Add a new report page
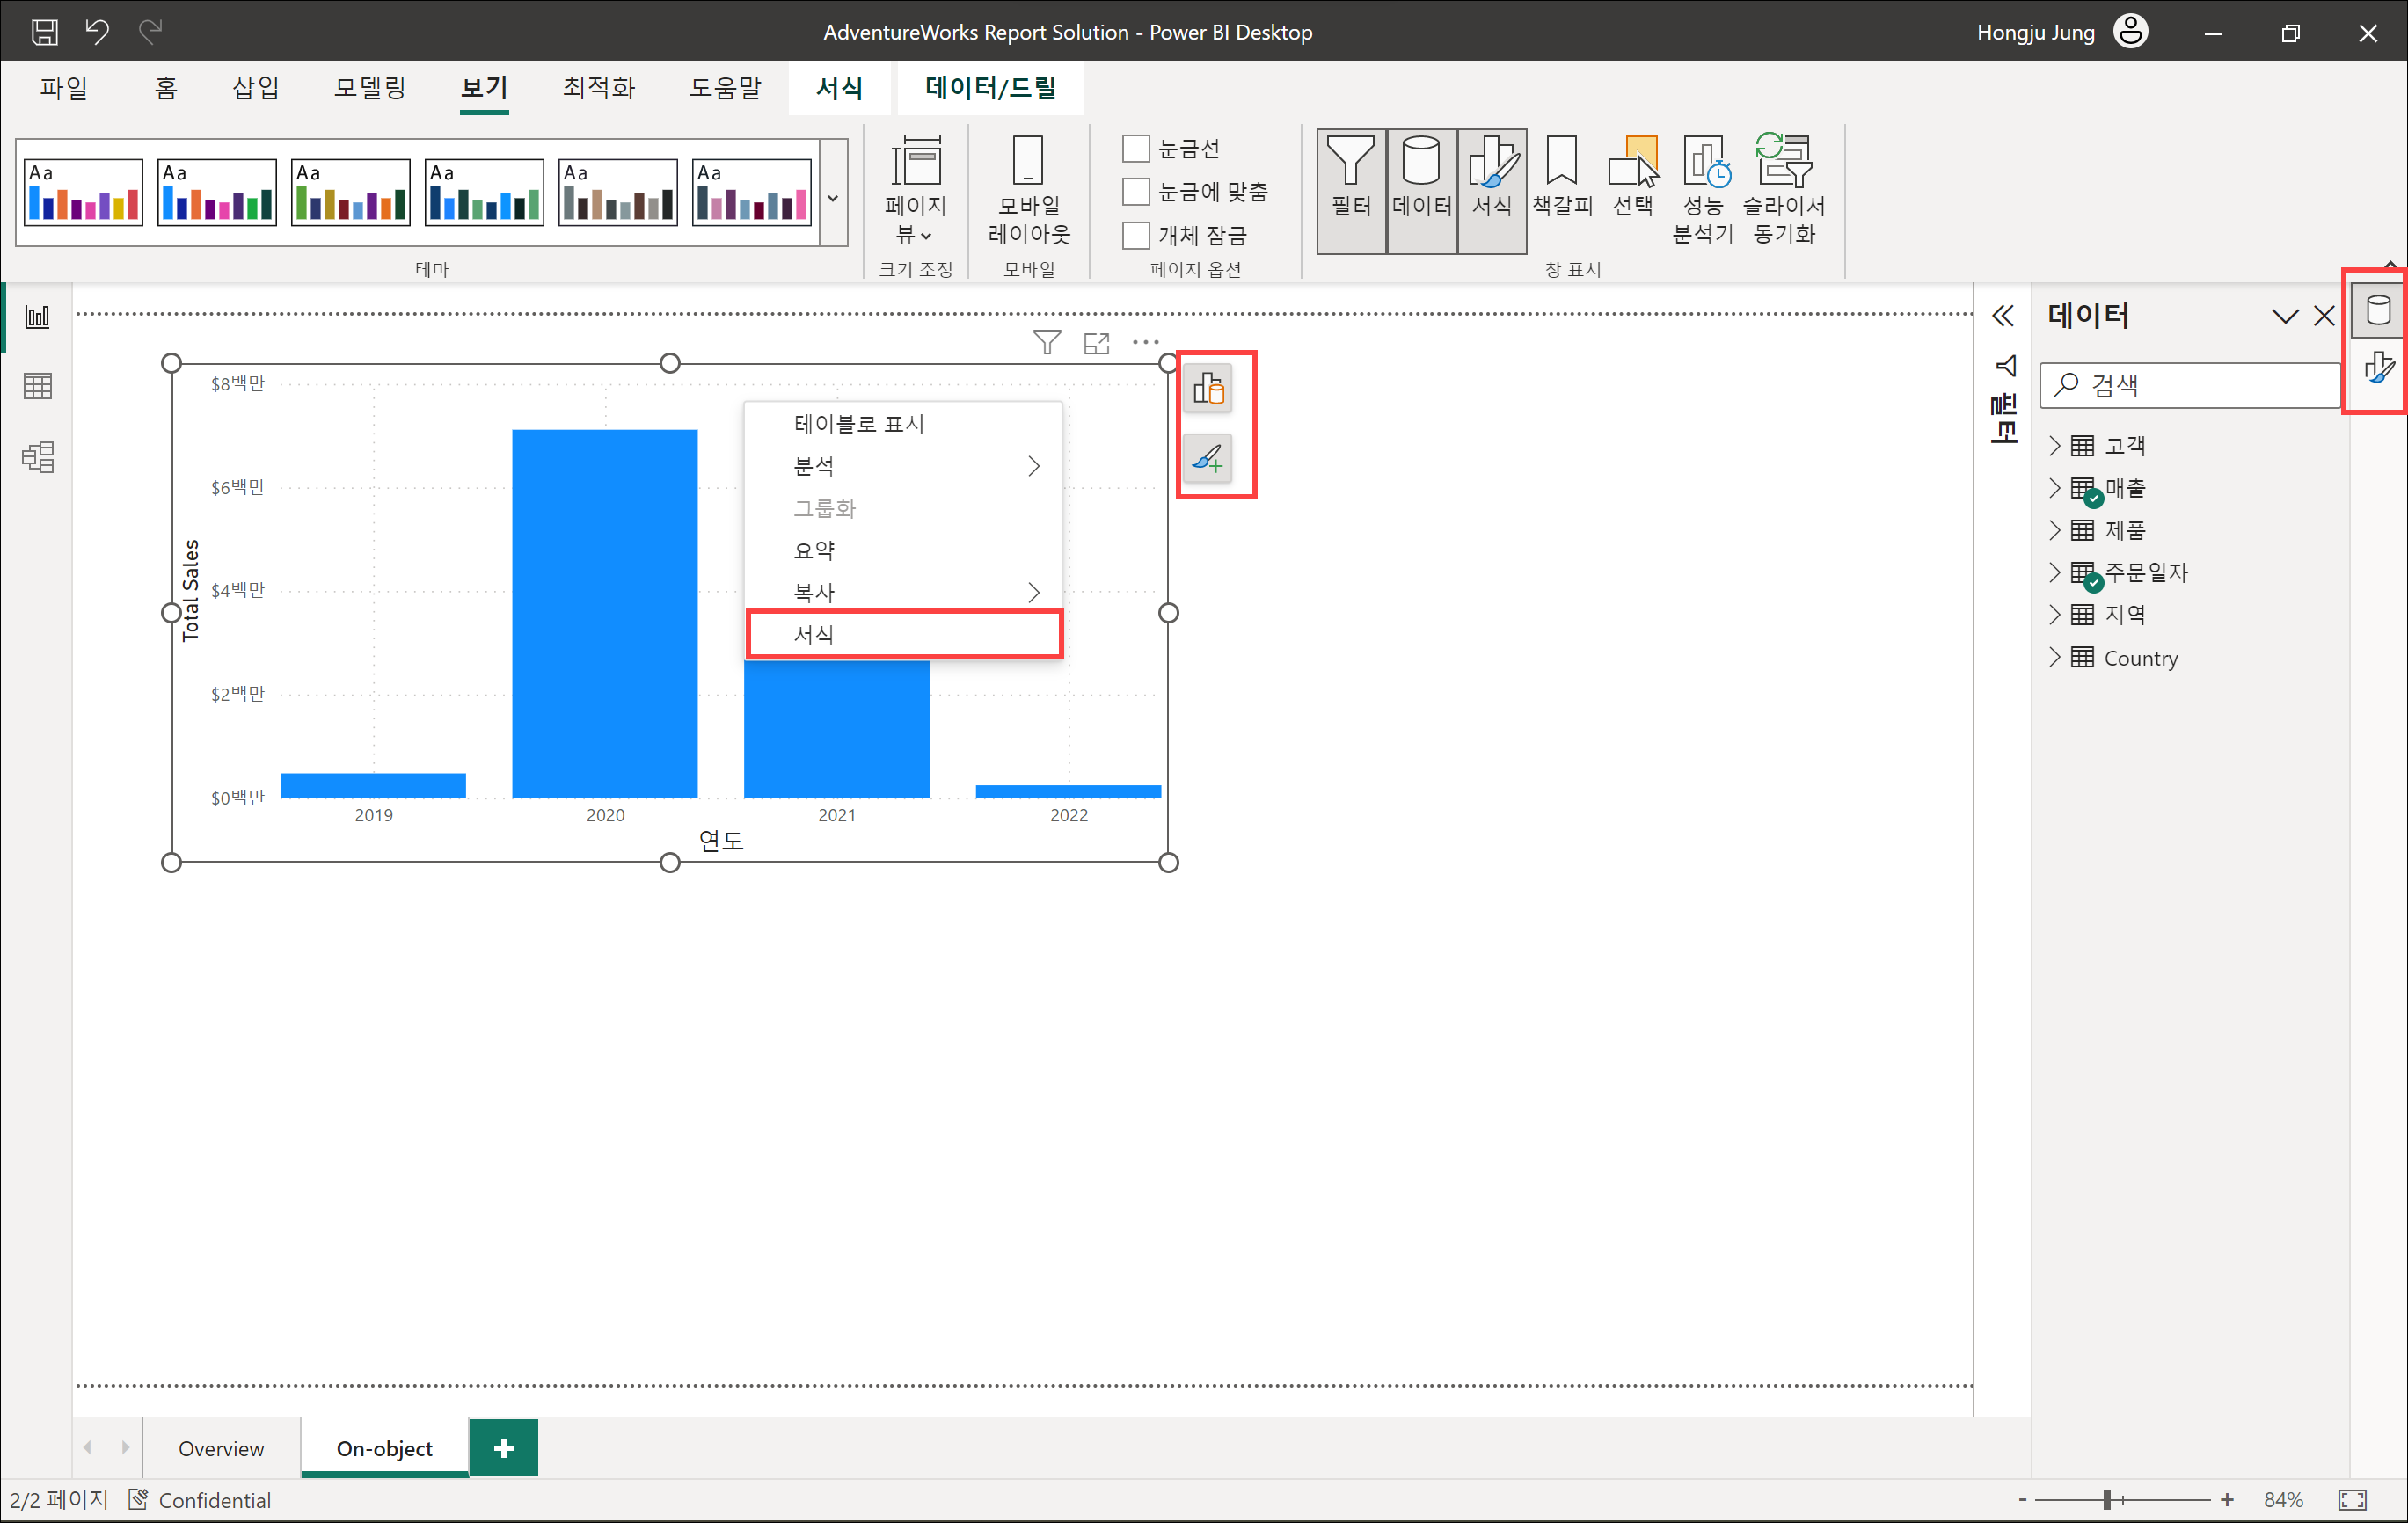 coord(503,1447)
